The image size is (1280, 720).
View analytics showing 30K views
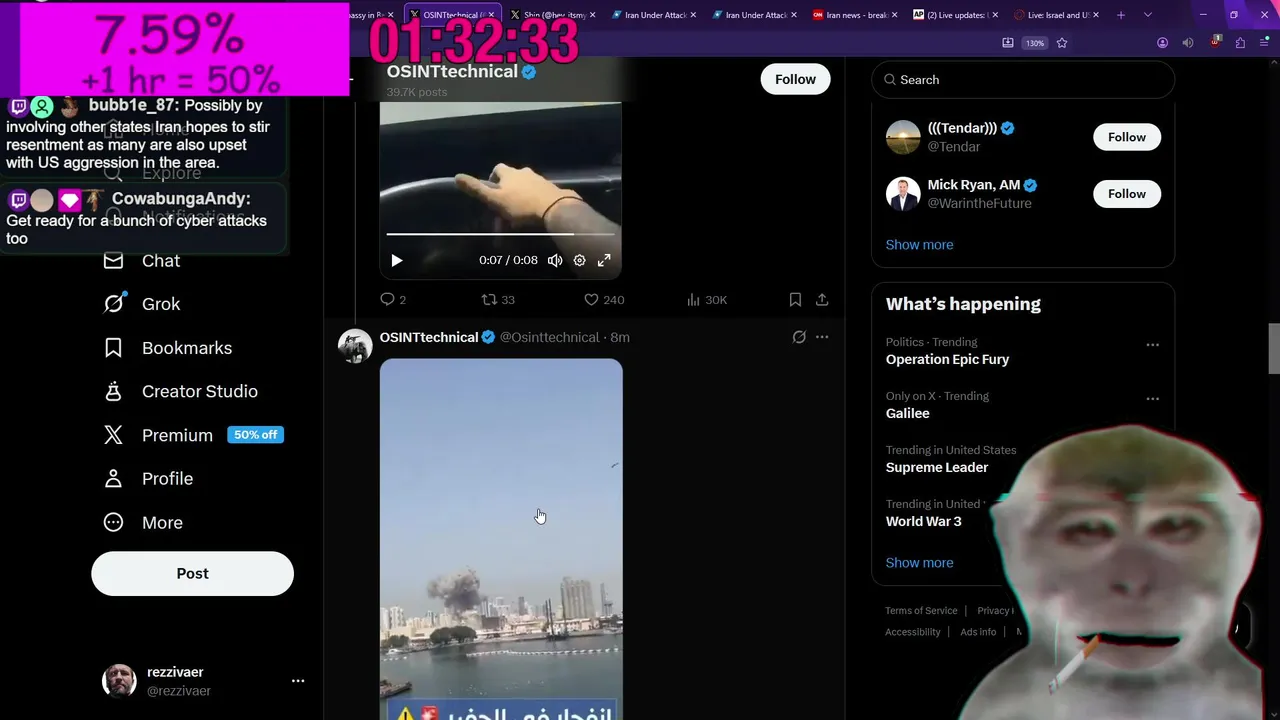(x=707, y=299)
